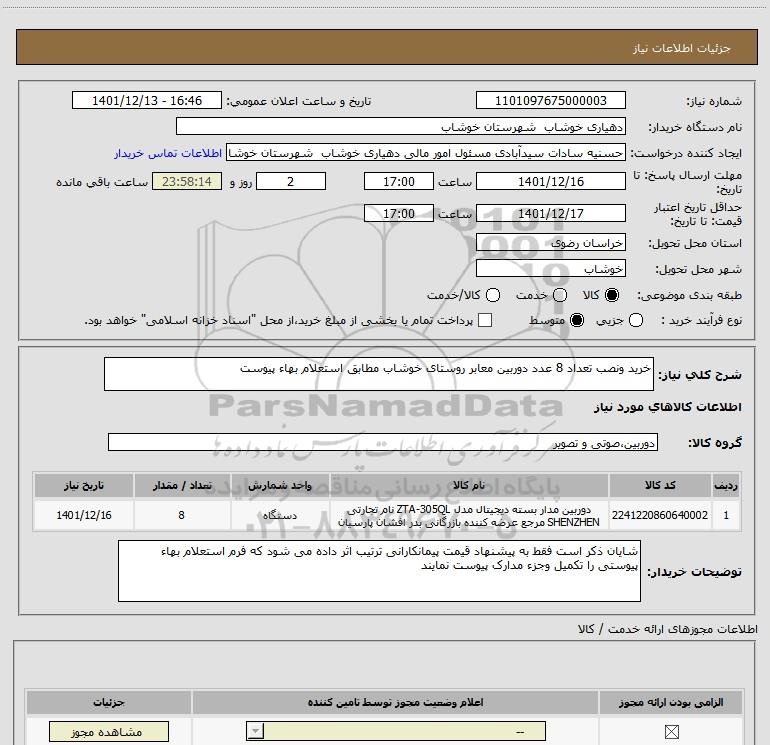Click the goods group field دوربین،صوتی و تصویر
This screenshot has height=745, width=770.
coord(383,442)
